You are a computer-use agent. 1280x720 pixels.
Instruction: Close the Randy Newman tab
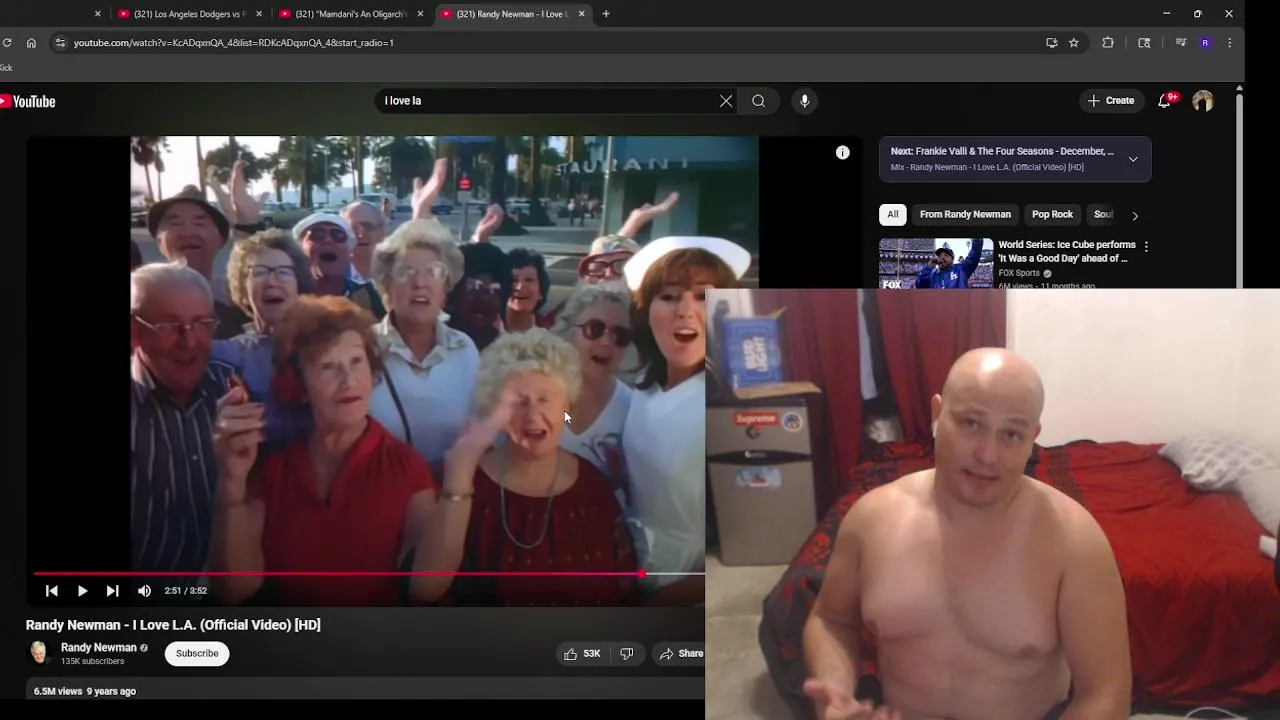click(581, 14)
